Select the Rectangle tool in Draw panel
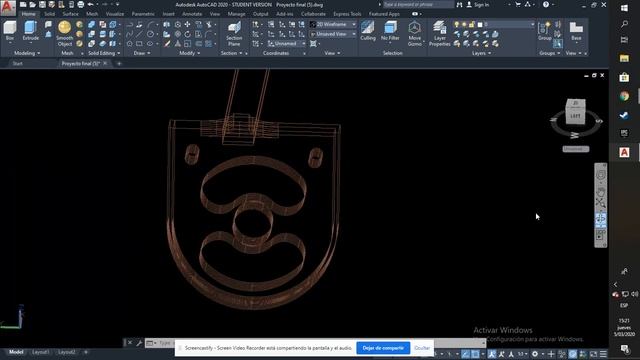Screen dimensions: 640x360 tap(140, 43)
